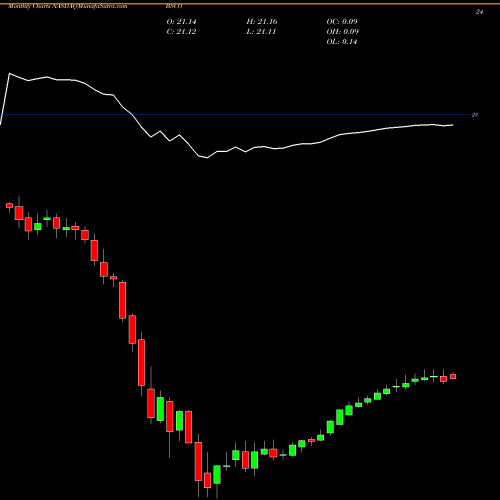500x500 pixels.
Task: Click the 'OH: 0.09' value
Action: 342,32
